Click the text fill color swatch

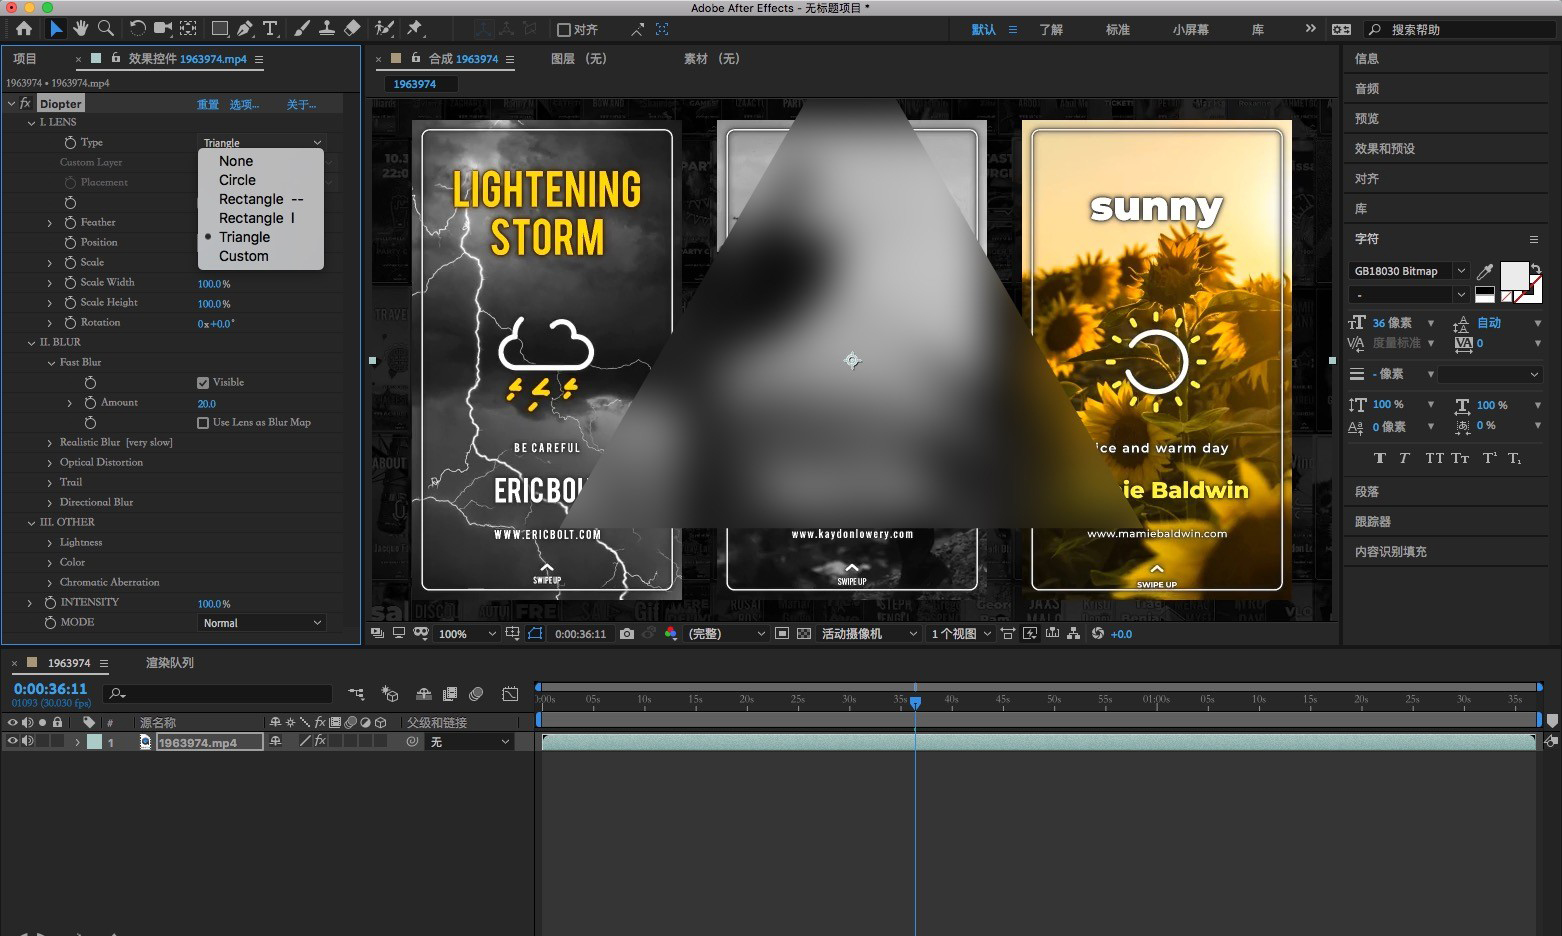point(1513,274)
